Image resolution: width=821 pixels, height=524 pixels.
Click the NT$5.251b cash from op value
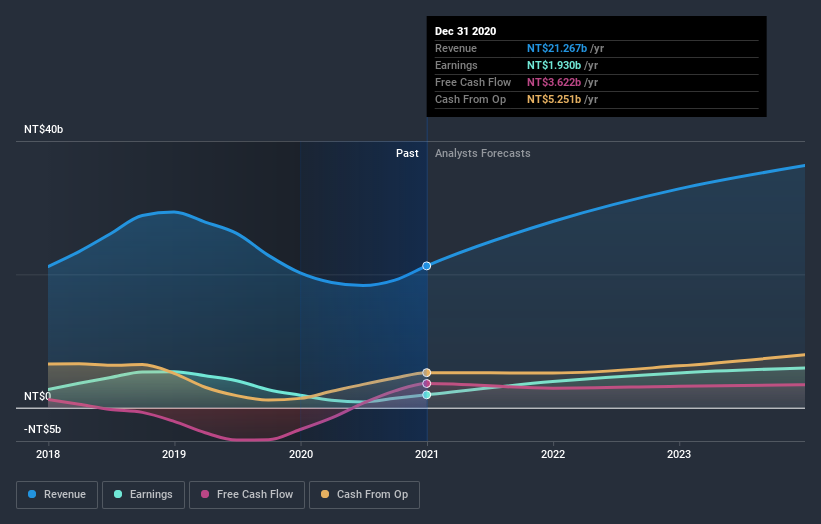(554, 99)
